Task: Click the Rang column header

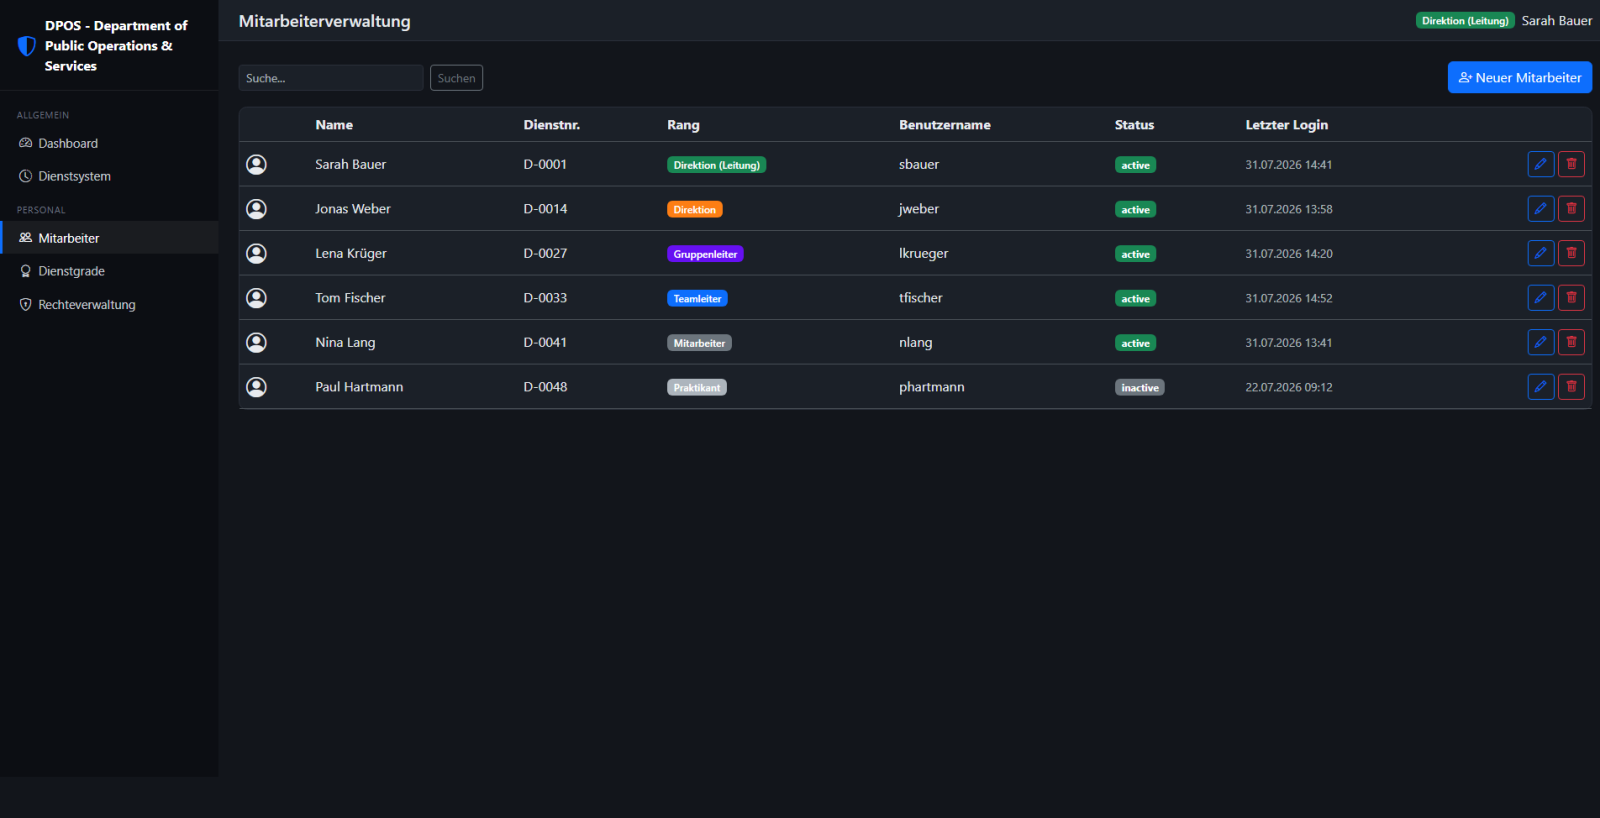Action: pos(683,125)
